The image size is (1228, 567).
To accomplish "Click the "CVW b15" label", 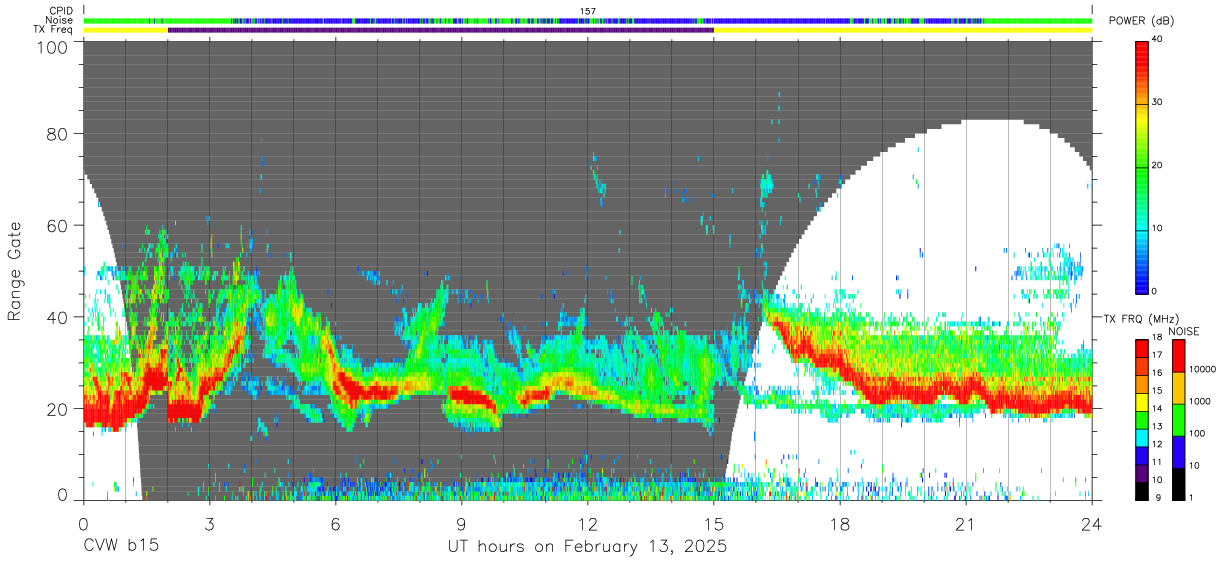I will [120, 547].
